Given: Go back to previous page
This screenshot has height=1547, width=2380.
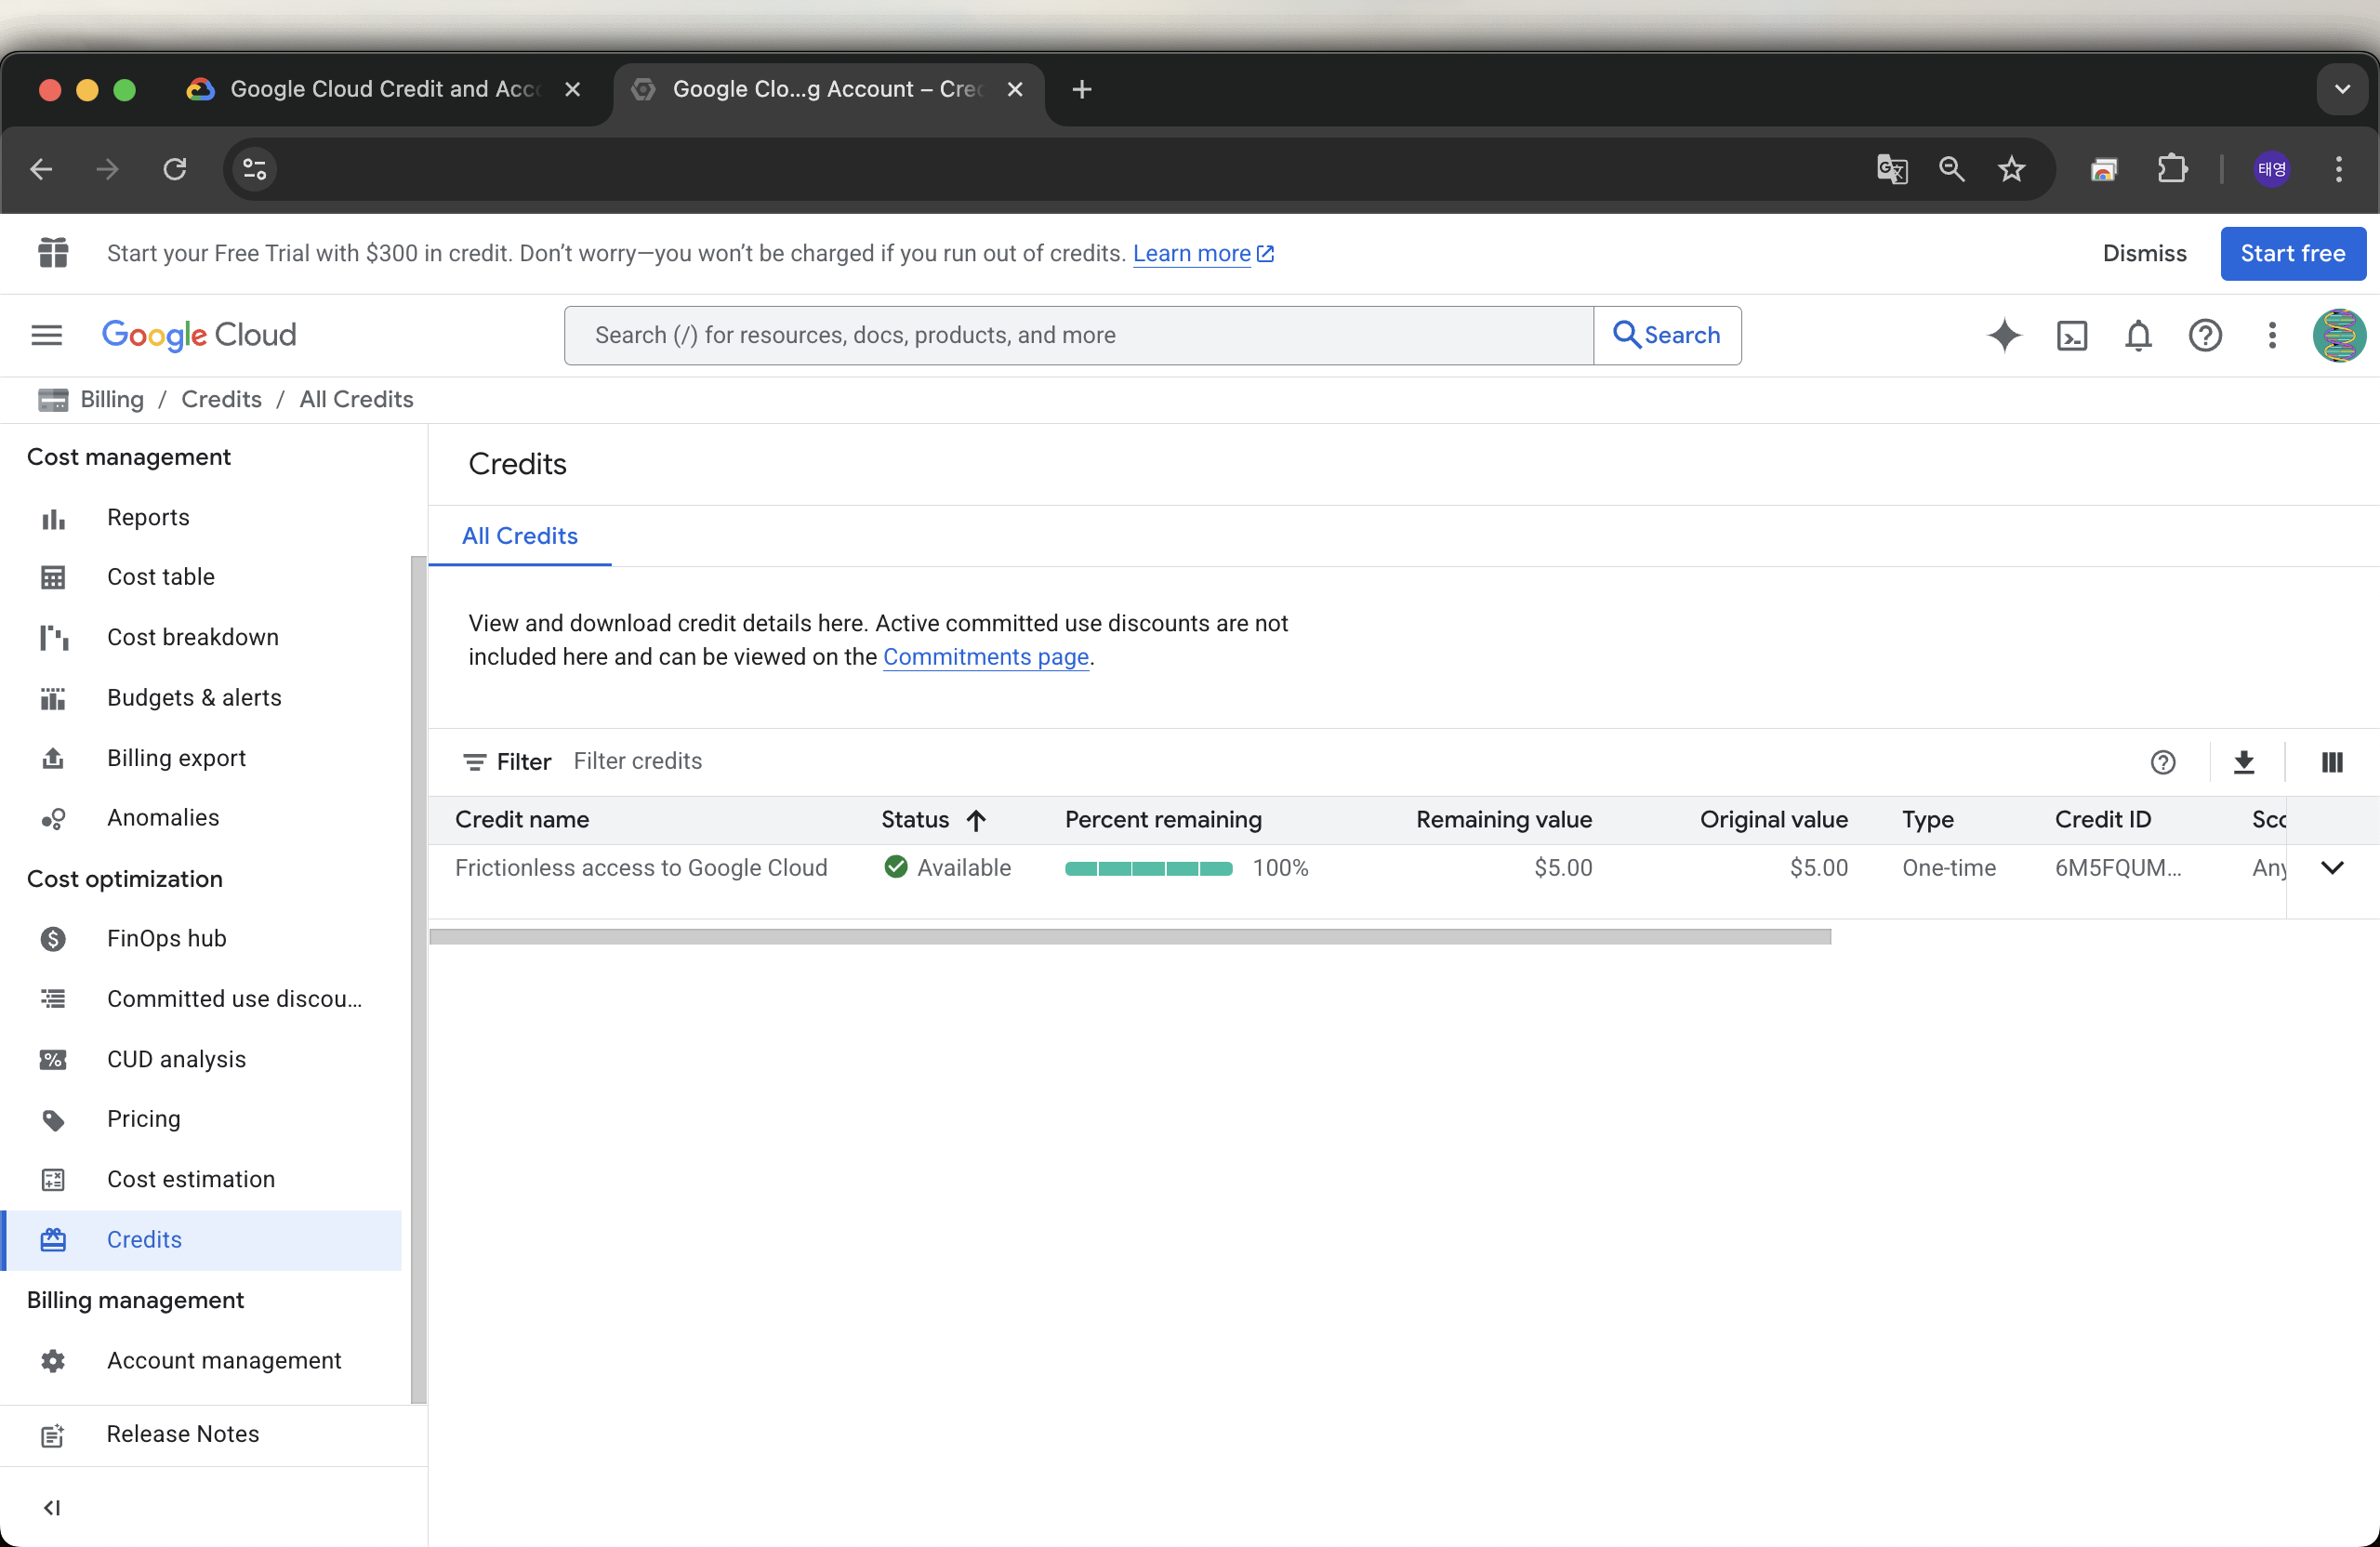Looking at the screenshot, I should 42,169.
